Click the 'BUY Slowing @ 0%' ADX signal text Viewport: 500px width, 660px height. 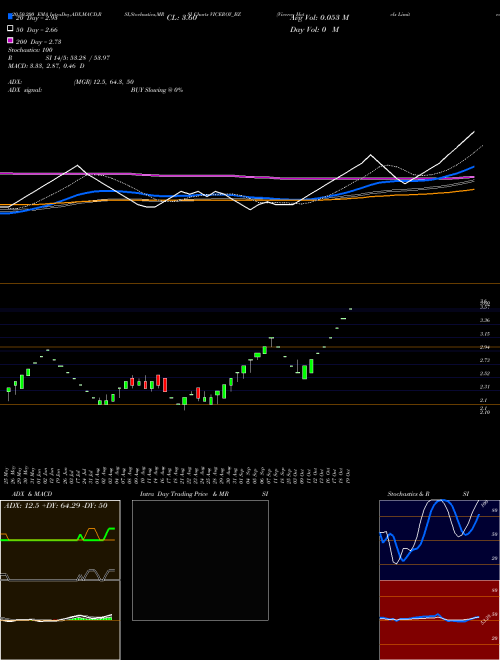(x=157, y=90)
